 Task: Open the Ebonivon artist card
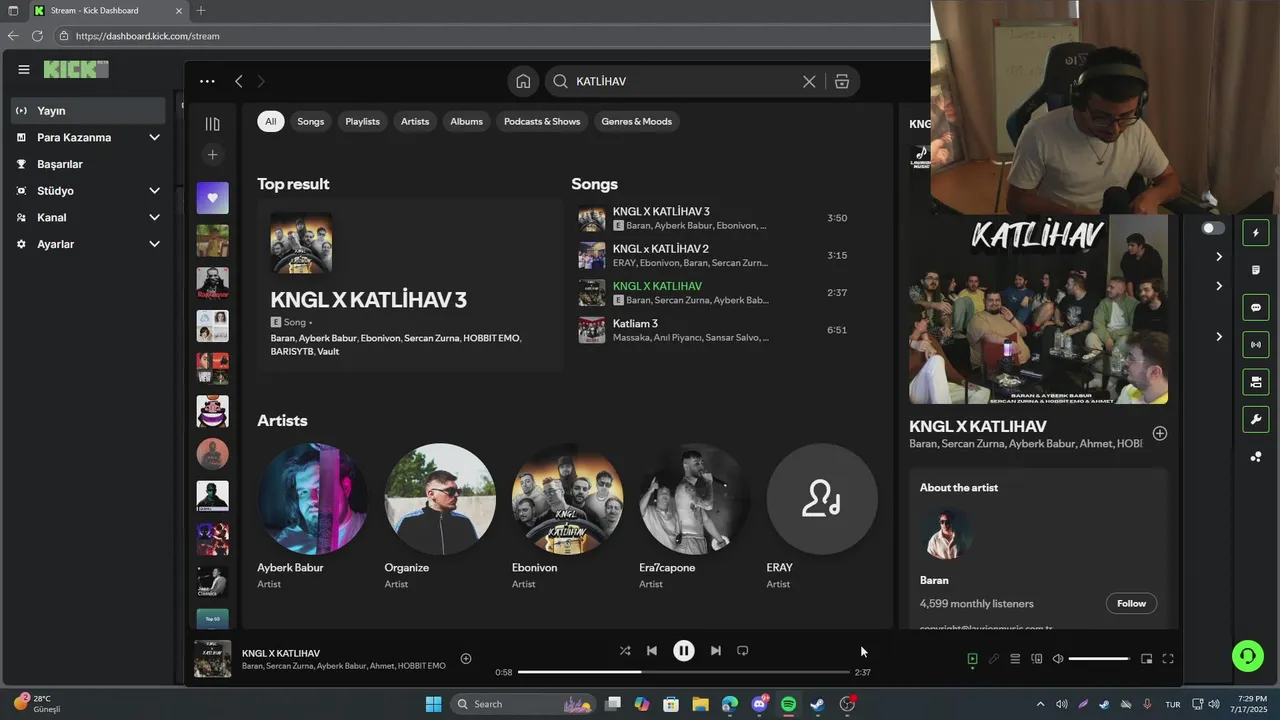[x=567, y=517]
